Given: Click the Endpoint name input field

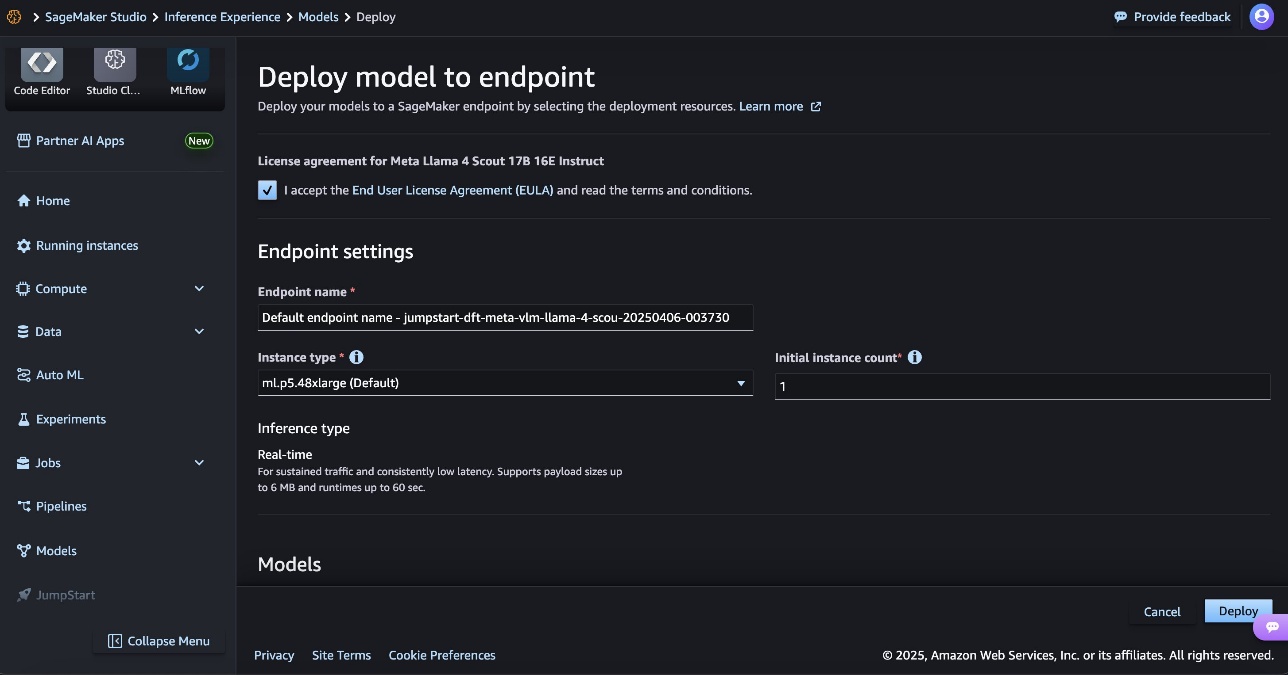Looking at the screenshot, I should 505,318.
